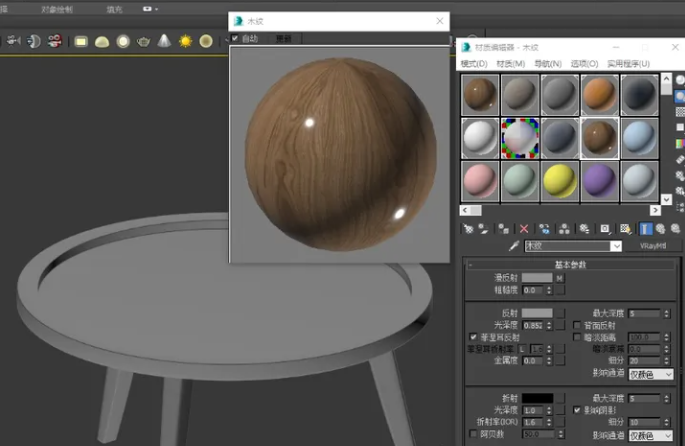Toggle the 自动 checkbox in preview window
The width and height of the screenshot is (685, 446).
[x=236, y=39]
